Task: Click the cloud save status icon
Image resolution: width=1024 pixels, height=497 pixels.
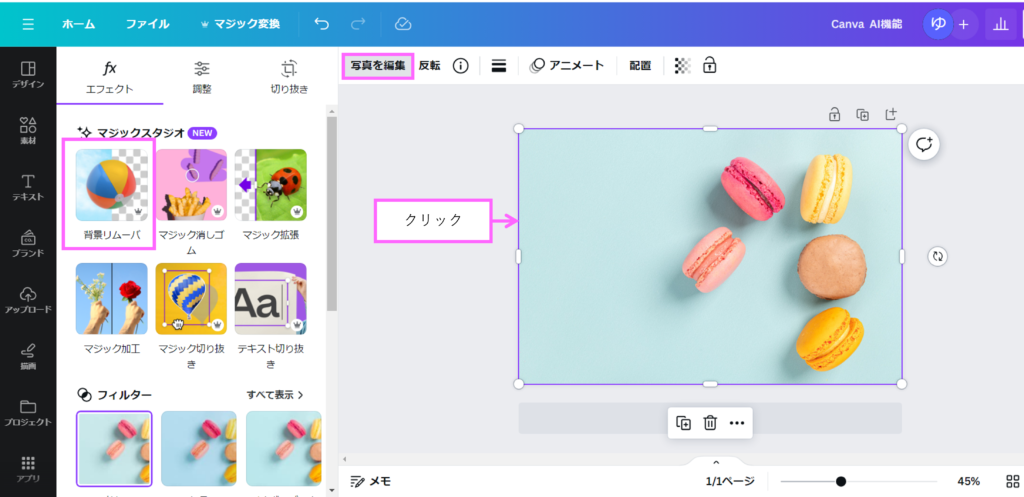Action: (403, 24)
